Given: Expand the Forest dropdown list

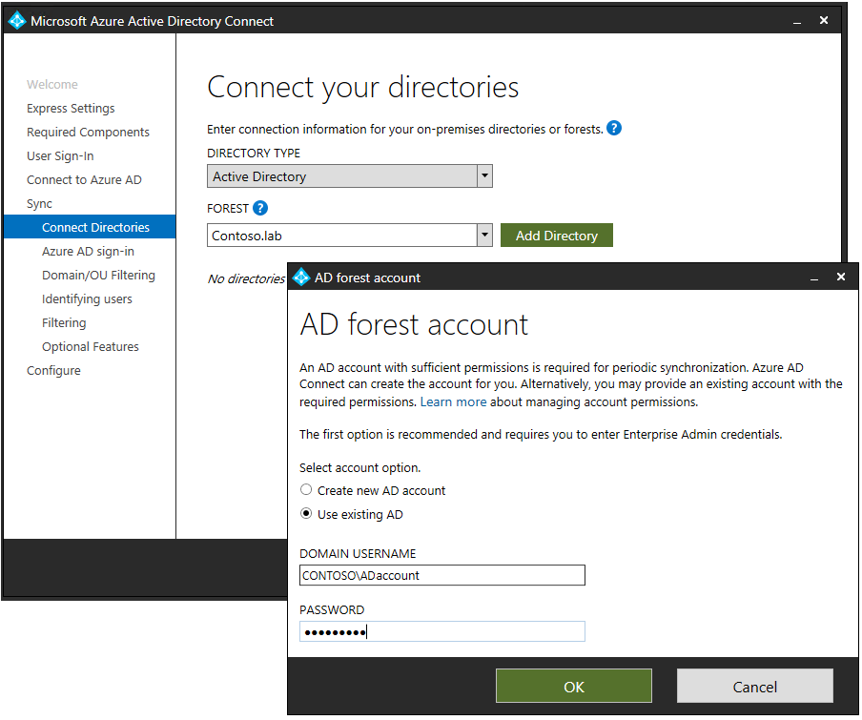Looking at the screenshot, I should click(485, 235).
